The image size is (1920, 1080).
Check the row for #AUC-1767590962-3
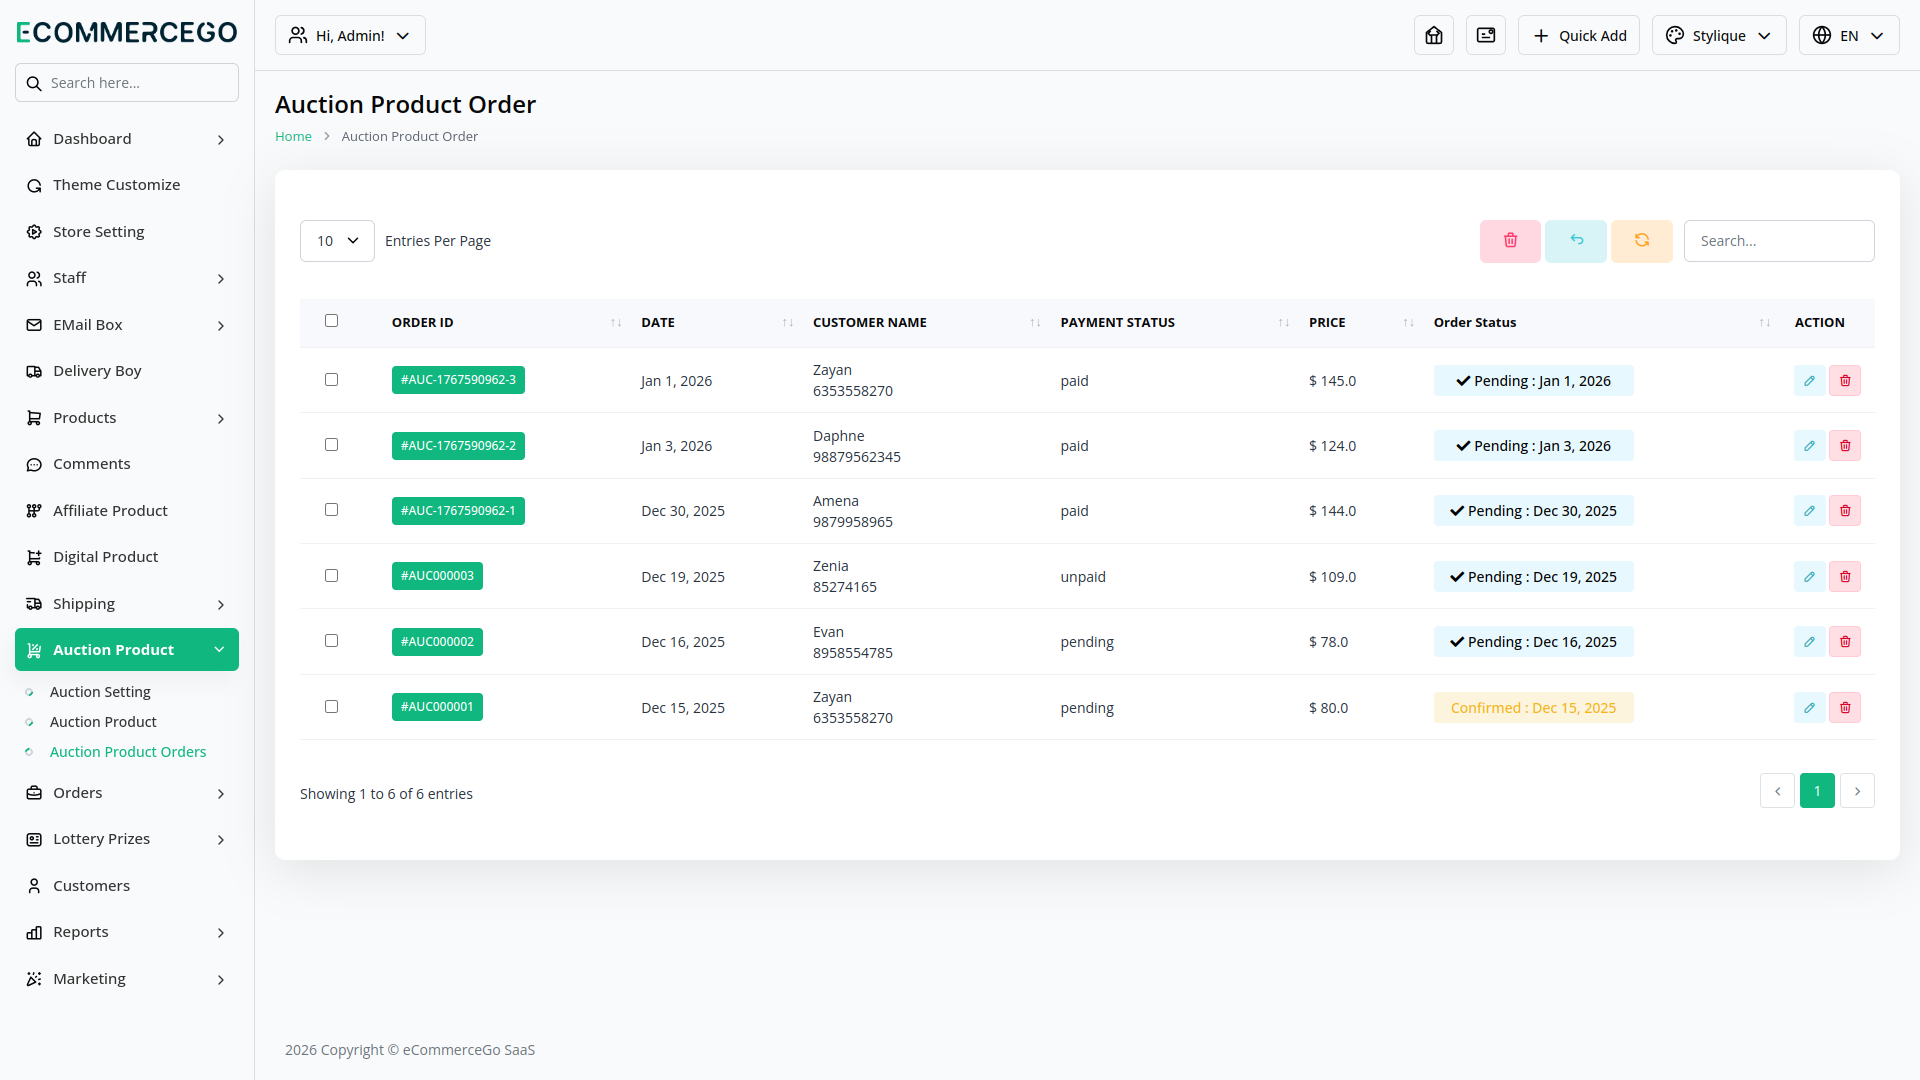coord(331,380)
